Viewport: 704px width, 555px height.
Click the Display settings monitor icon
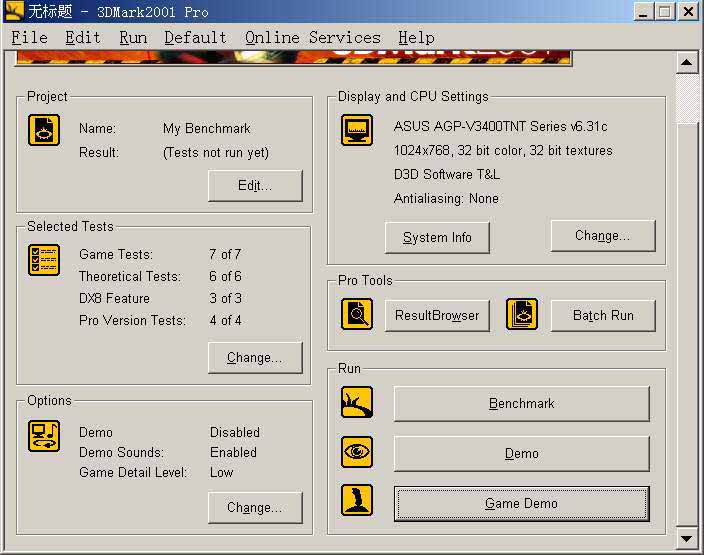click(357, 130)
